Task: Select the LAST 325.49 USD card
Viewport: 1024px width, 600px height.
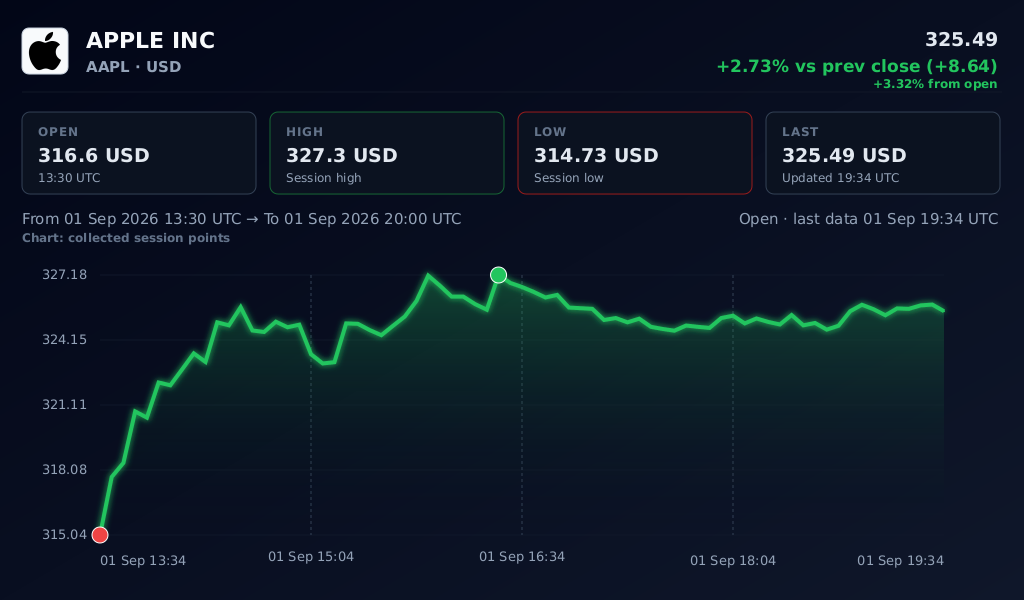Action: click(883, 153)
